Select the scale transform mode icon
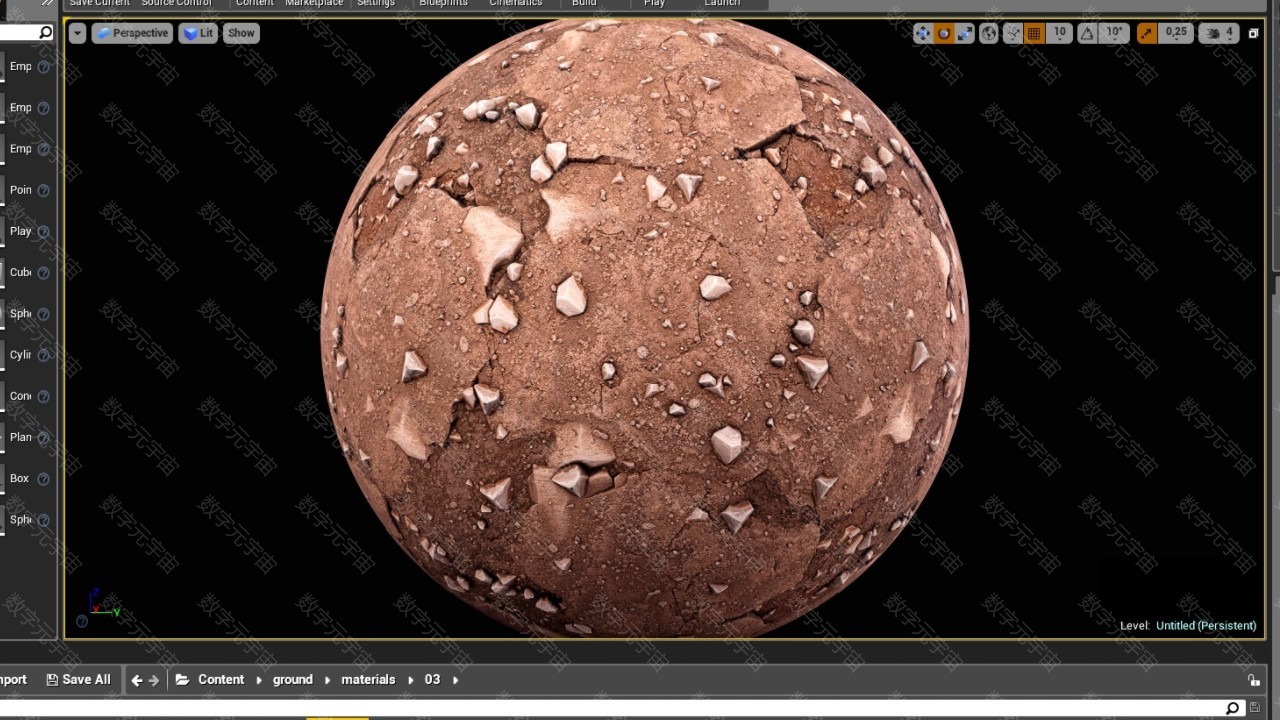 click(x=965, y=33)
